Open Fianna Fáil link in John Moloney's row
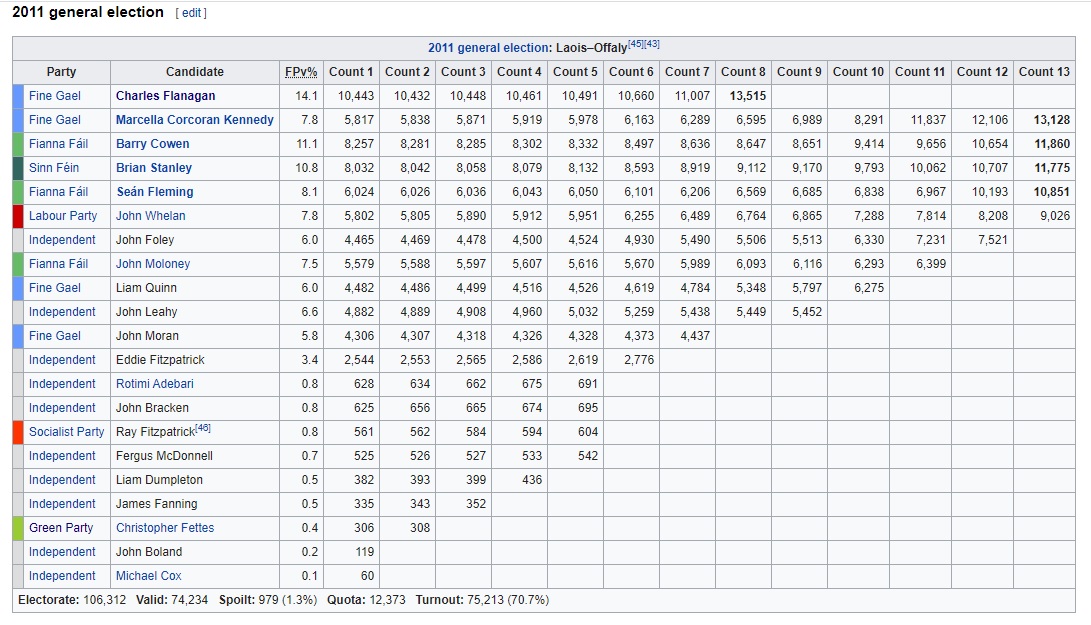The height and width of the screenshot is (625, 1091). pyautogui.click(x=58, y=264)
